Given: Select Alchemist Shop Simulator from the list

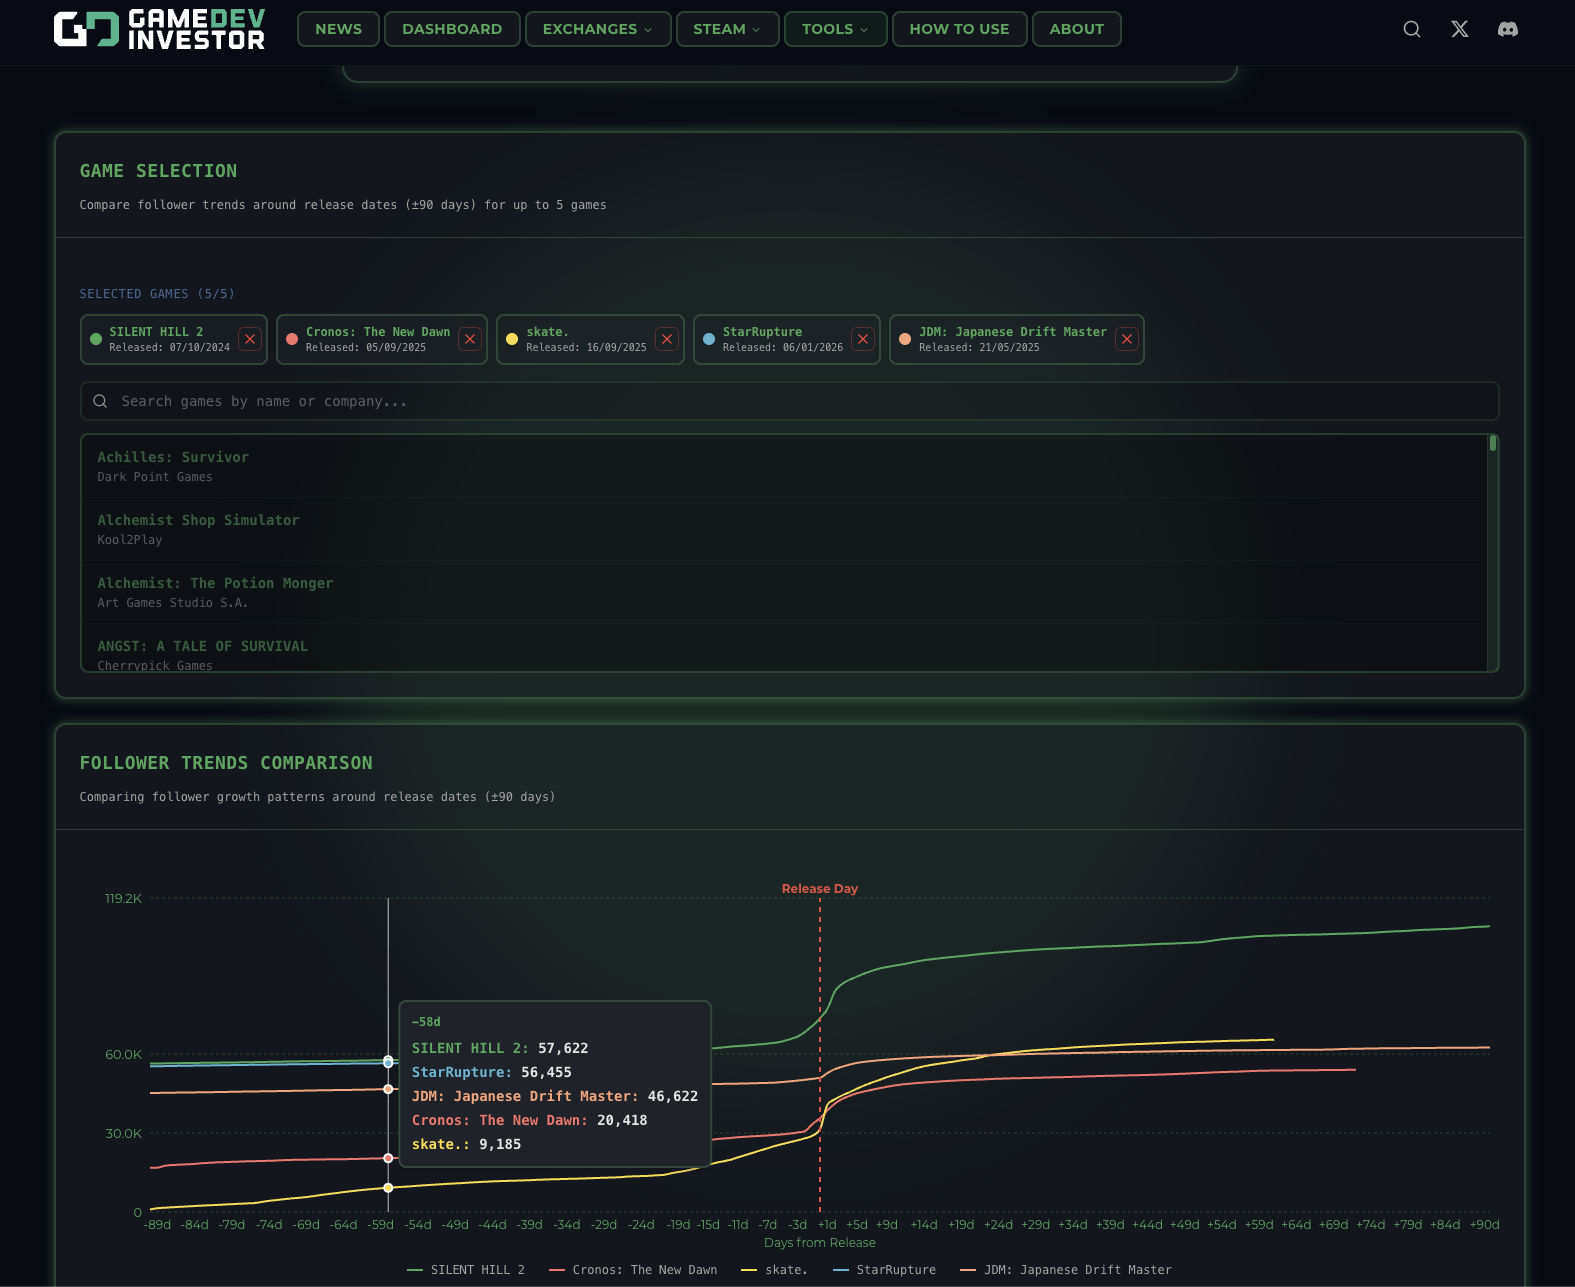Looking at the screenshot, I should [783, 529].
